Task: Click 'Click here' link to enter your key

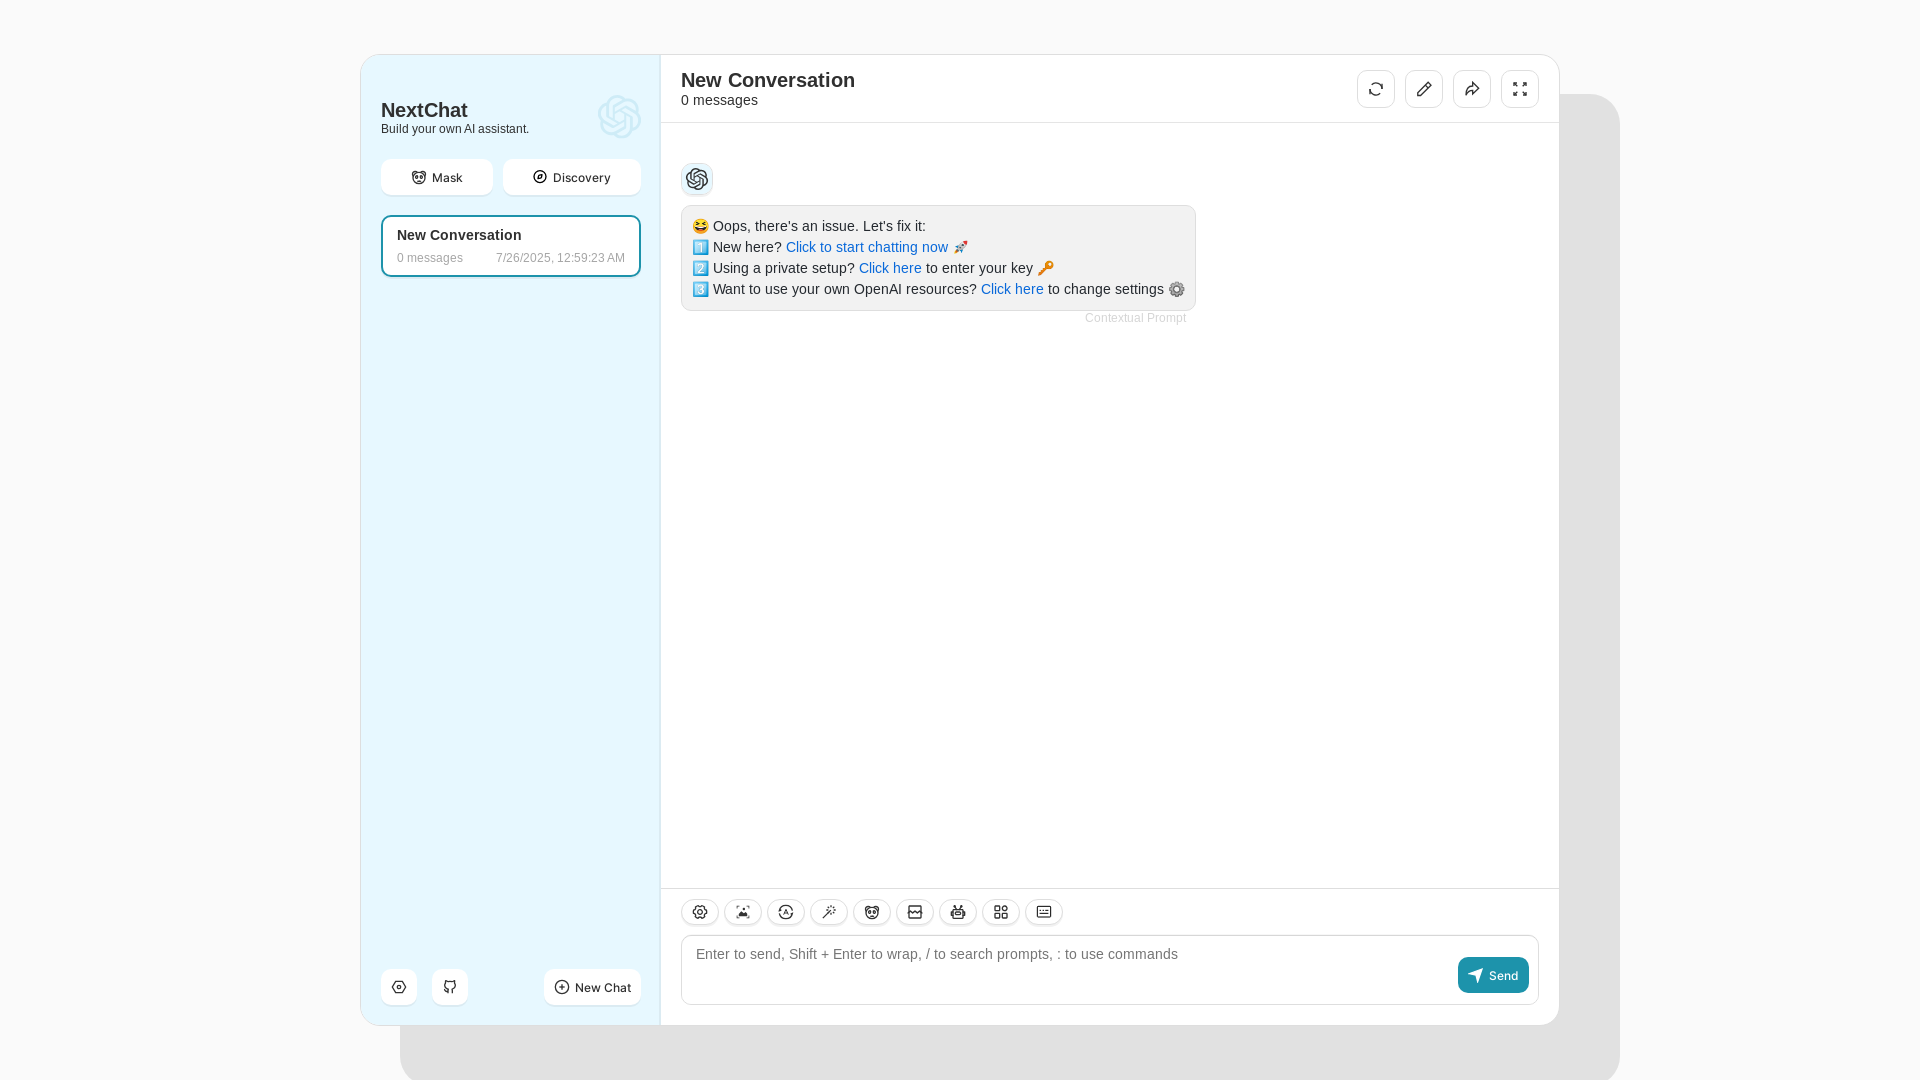Action: coord(890,268)
